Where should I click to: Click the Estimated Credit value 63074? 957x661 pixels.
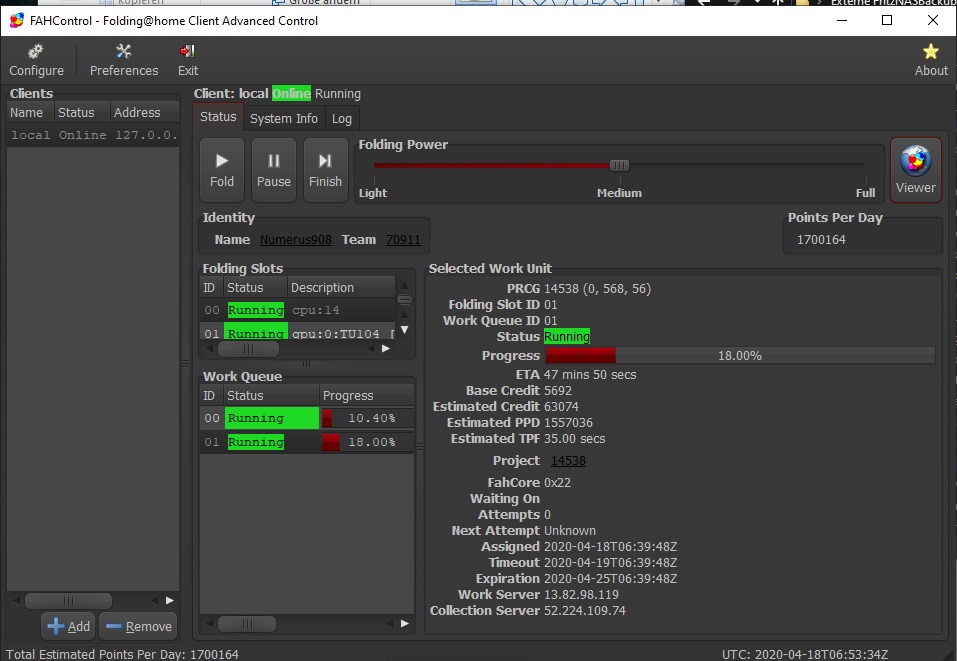[x=561, y=406]
